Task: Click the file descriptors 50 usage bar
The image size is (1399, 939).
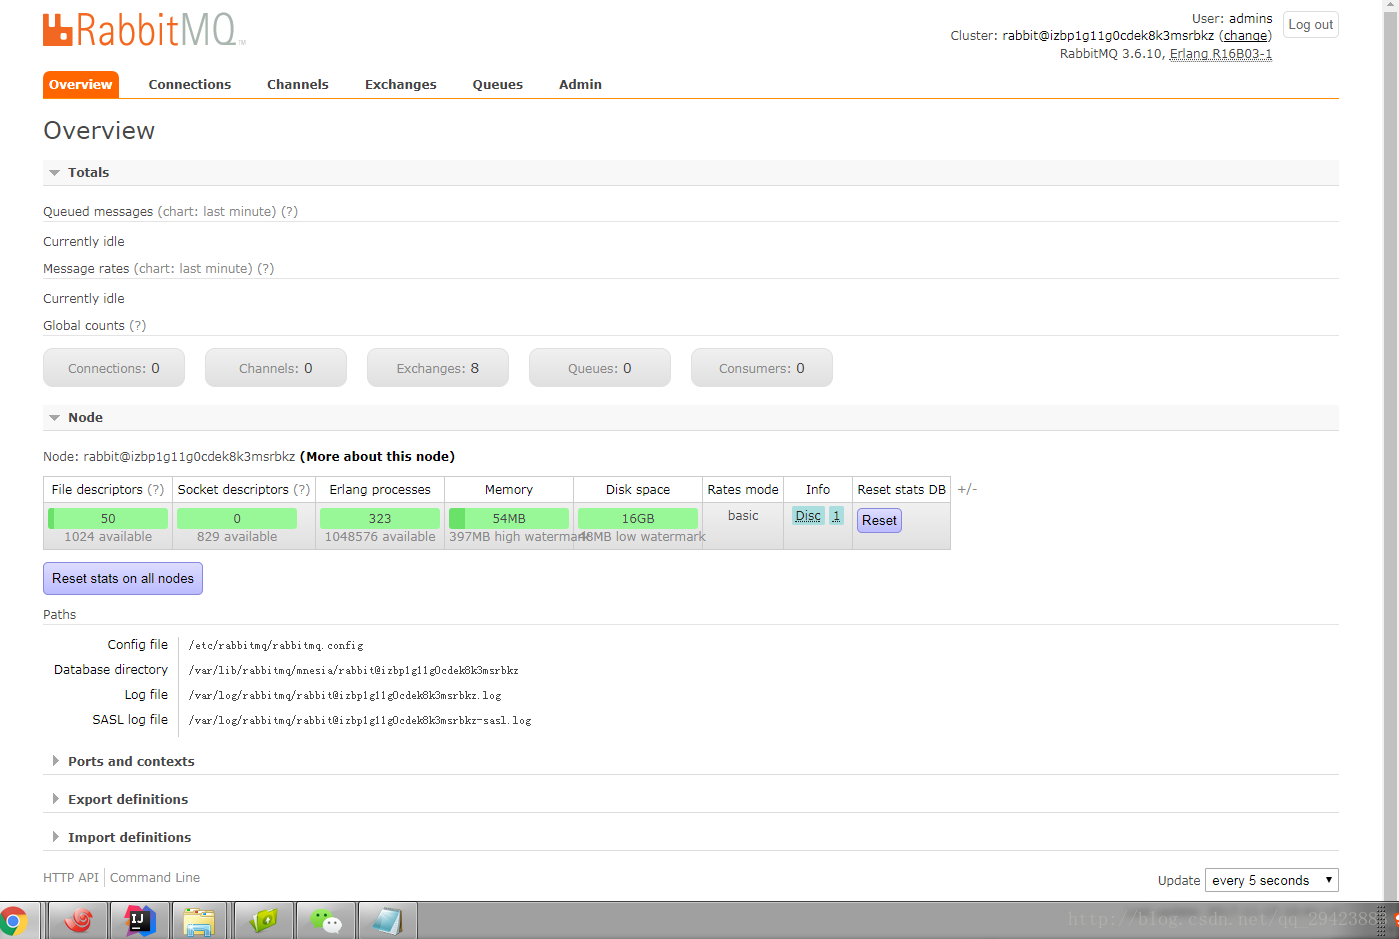Action: tap(108, 518)
